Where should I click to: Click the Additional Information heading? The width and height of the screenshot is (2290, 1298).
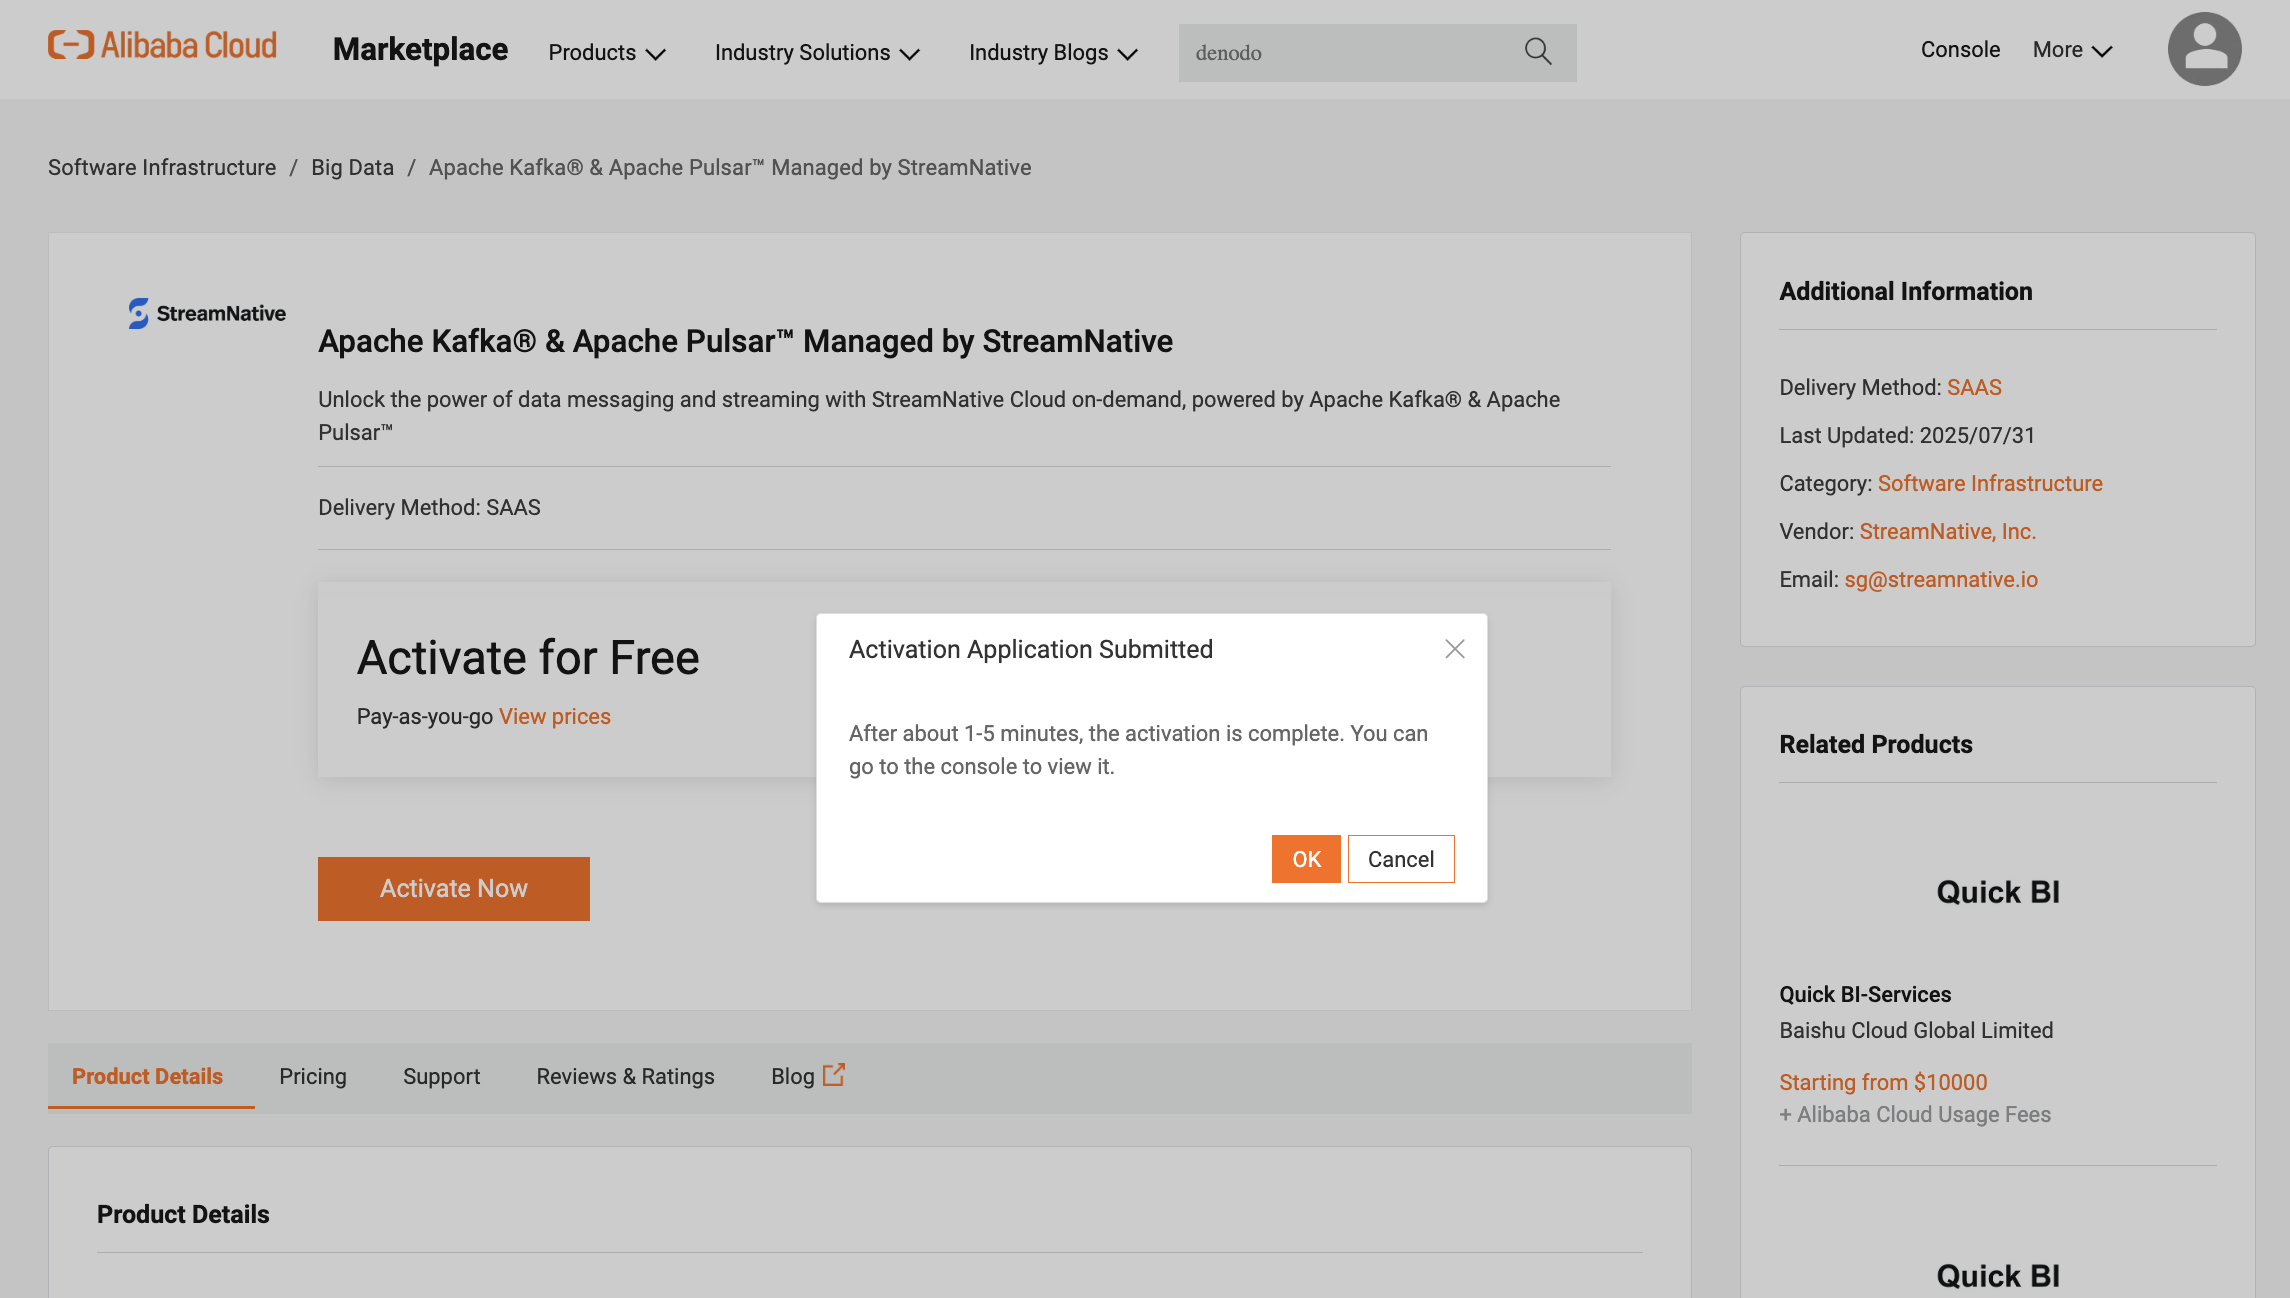1905,291
